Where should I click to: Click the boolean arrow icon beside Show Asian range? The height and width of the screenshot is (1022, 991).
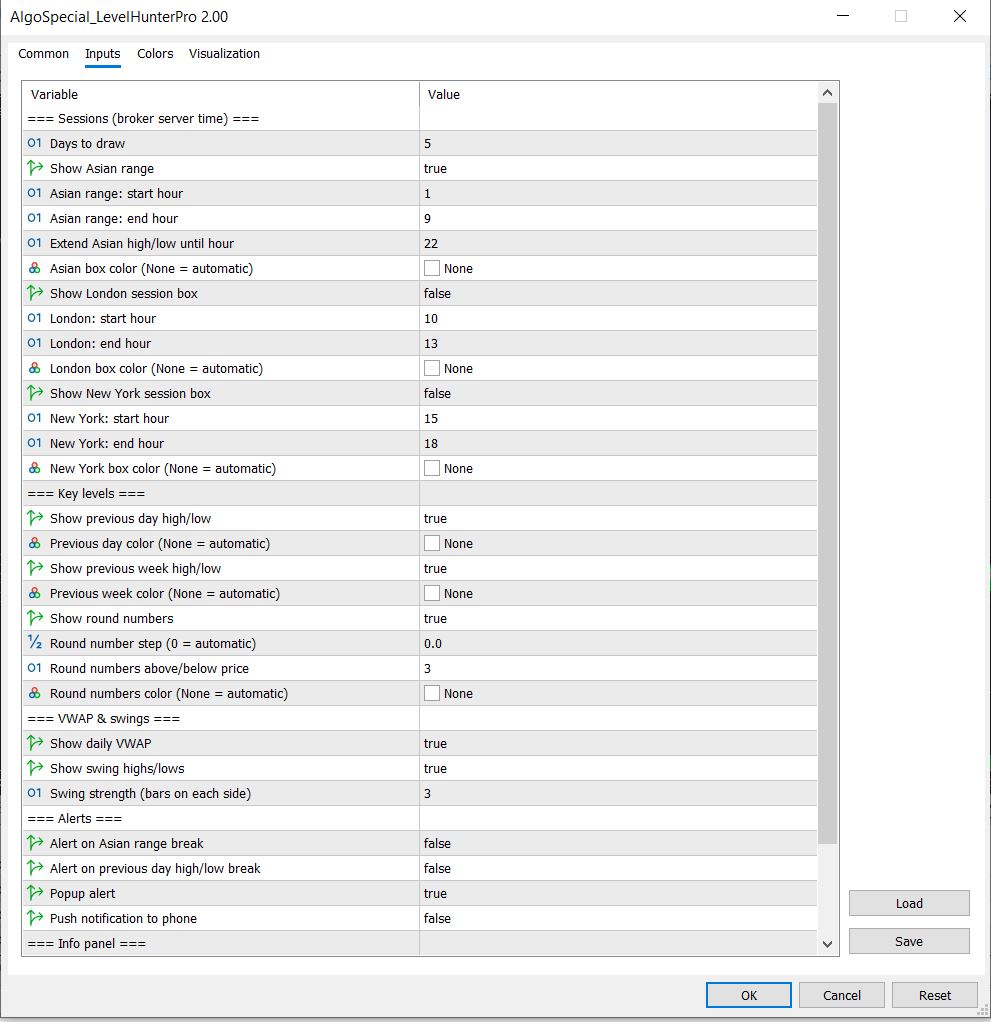coord(35,168)
